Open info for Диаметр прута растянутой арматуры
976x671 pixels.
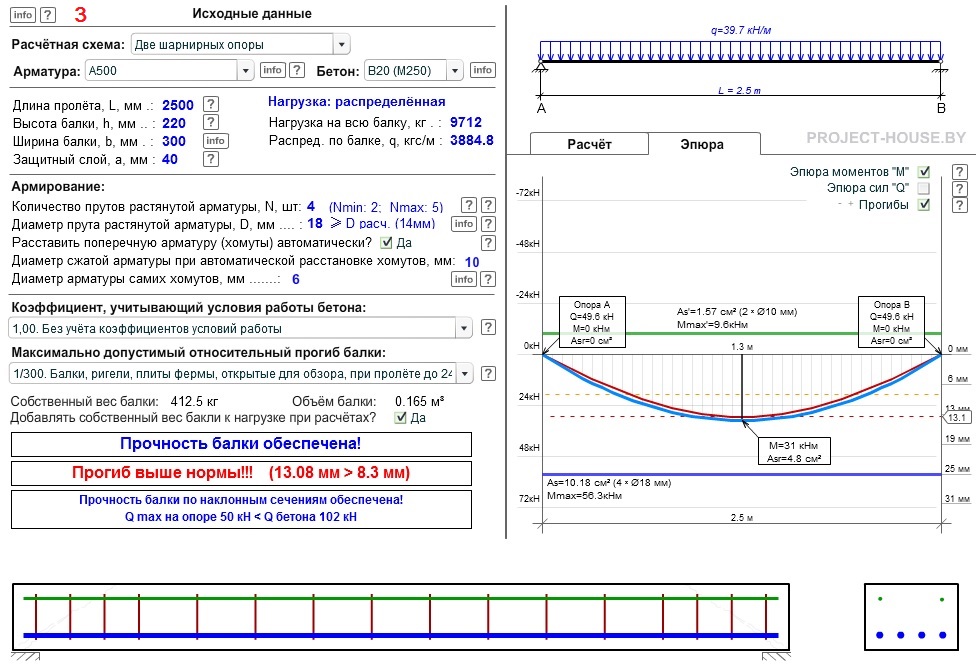click(x=464, y=223)
